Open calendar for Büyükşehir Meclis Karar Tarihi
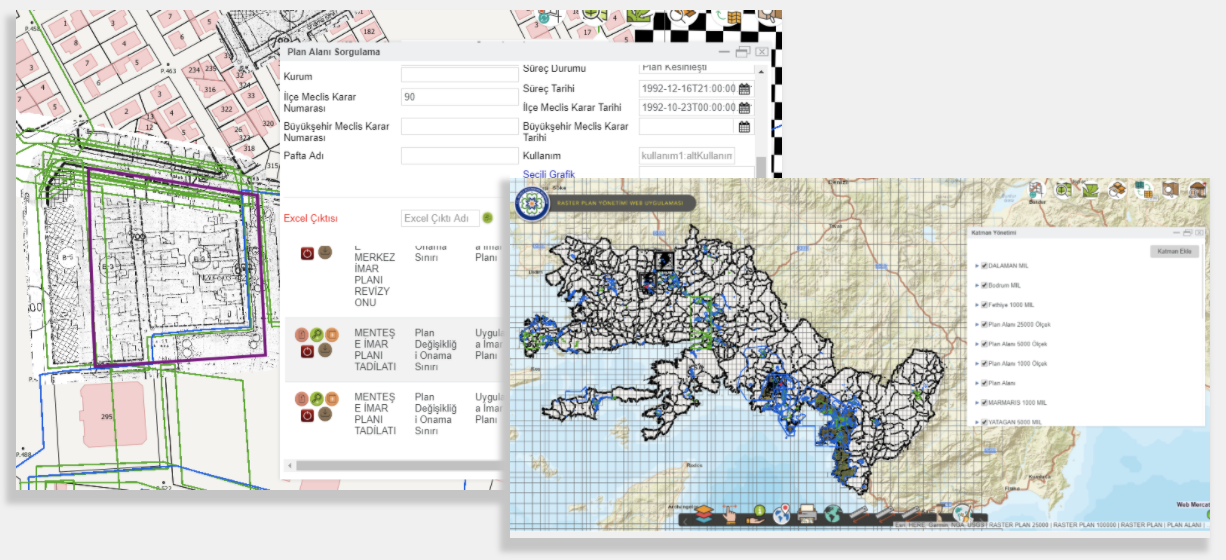1226x560 pixels. coord(744,127)
